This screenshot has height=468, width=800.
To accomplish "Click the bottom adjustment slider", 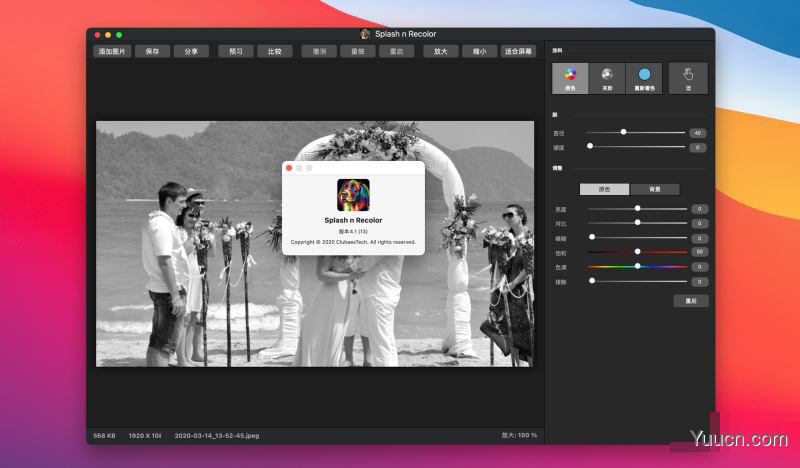I will 637,281.
